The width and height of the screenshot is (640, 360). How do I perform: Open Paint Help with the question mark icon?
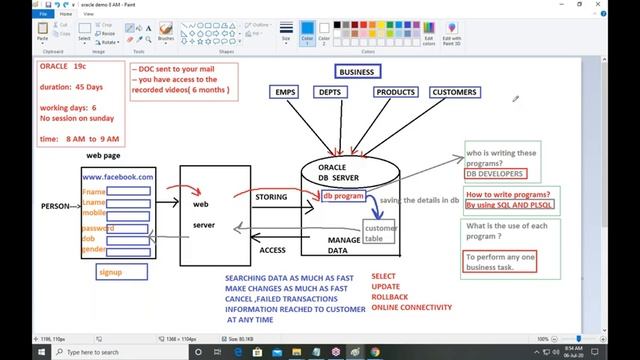click(x=603, y=14)
